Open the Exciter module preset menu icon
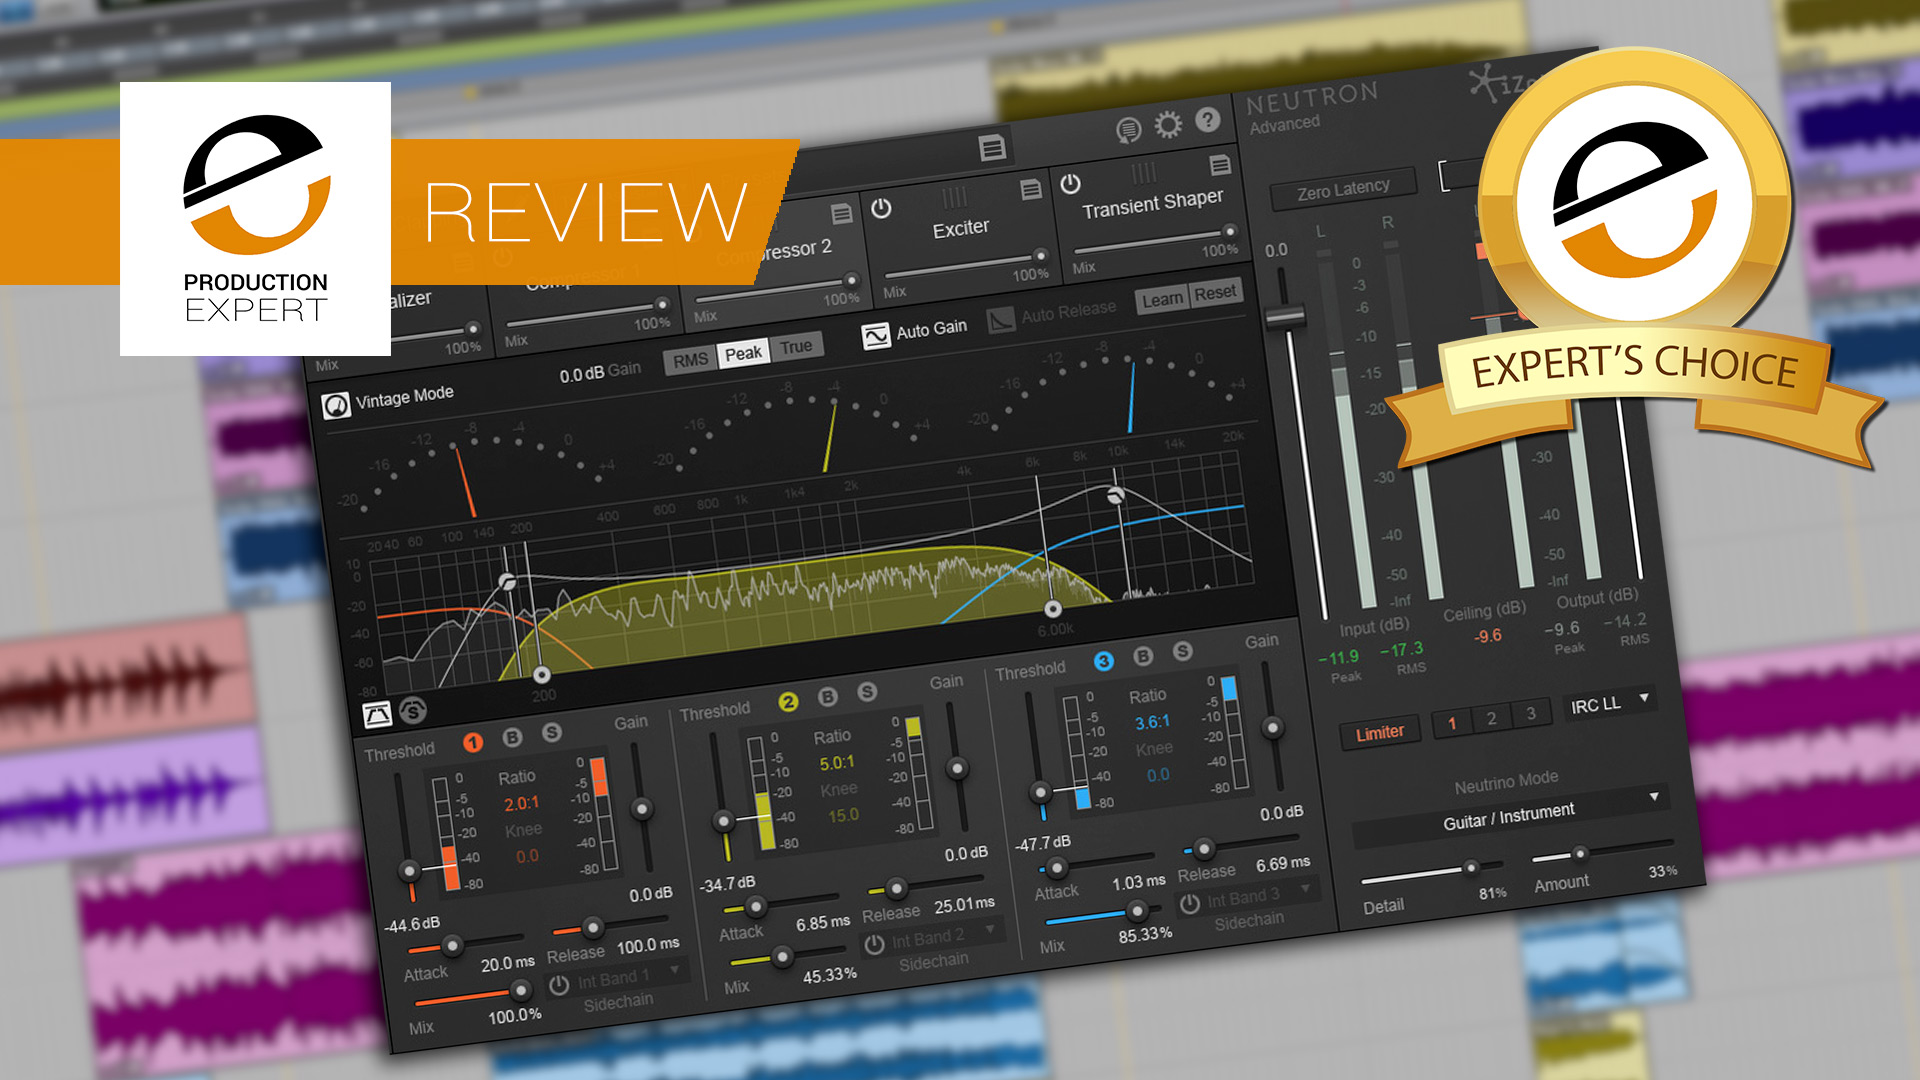1920x1080 pixels. point(1031,190)
